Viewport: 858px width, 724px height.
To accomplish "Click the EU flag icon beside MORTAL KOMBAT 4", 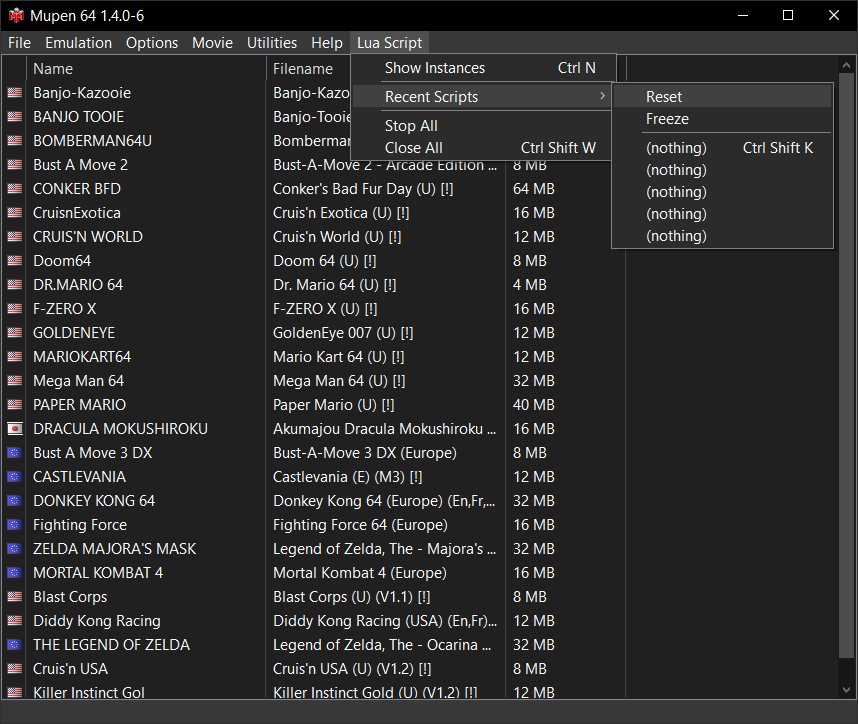I will [15, 573].
